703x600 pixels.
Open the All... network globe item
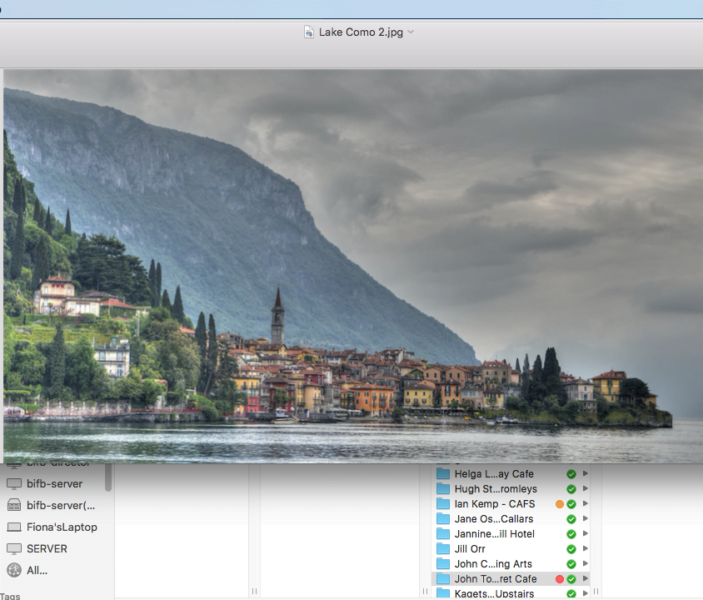point(37,570)
